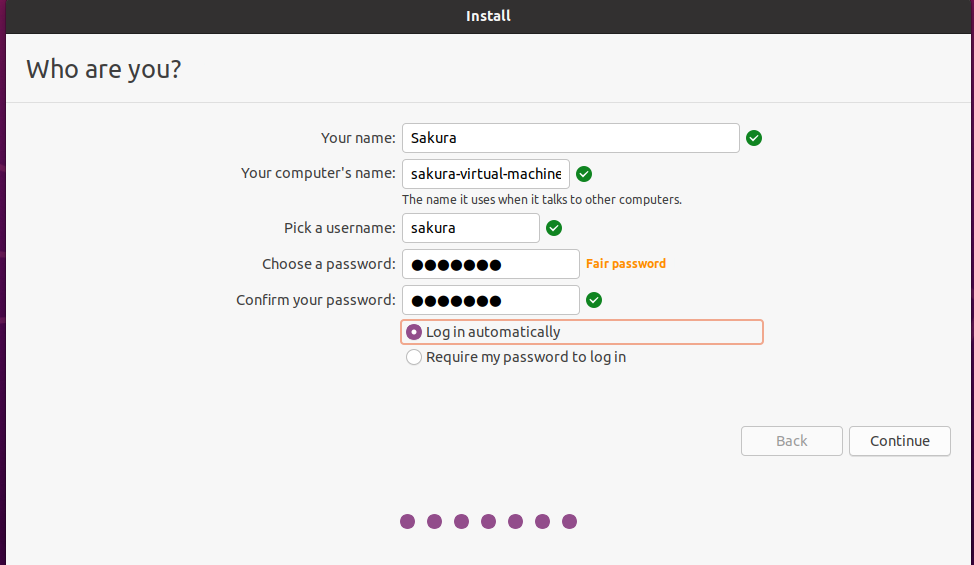Click the "Who are you?" heading
Viewport: 974px width, 565px height.
click(104, 69)
